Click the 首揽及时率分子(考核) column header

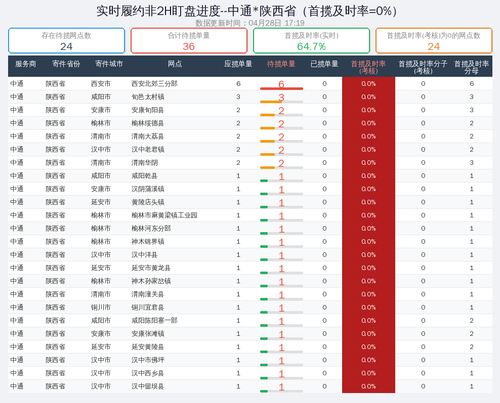point(423,67)
